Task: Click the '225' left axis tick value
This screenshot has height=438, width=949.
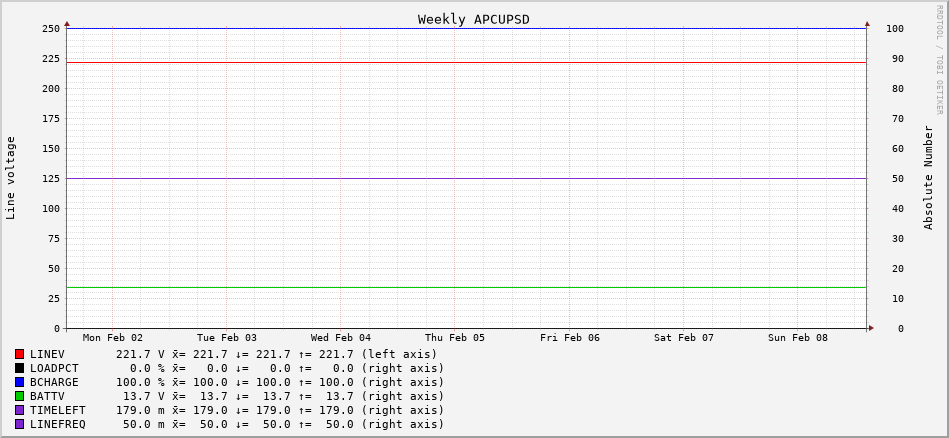Action: [51, 59]
